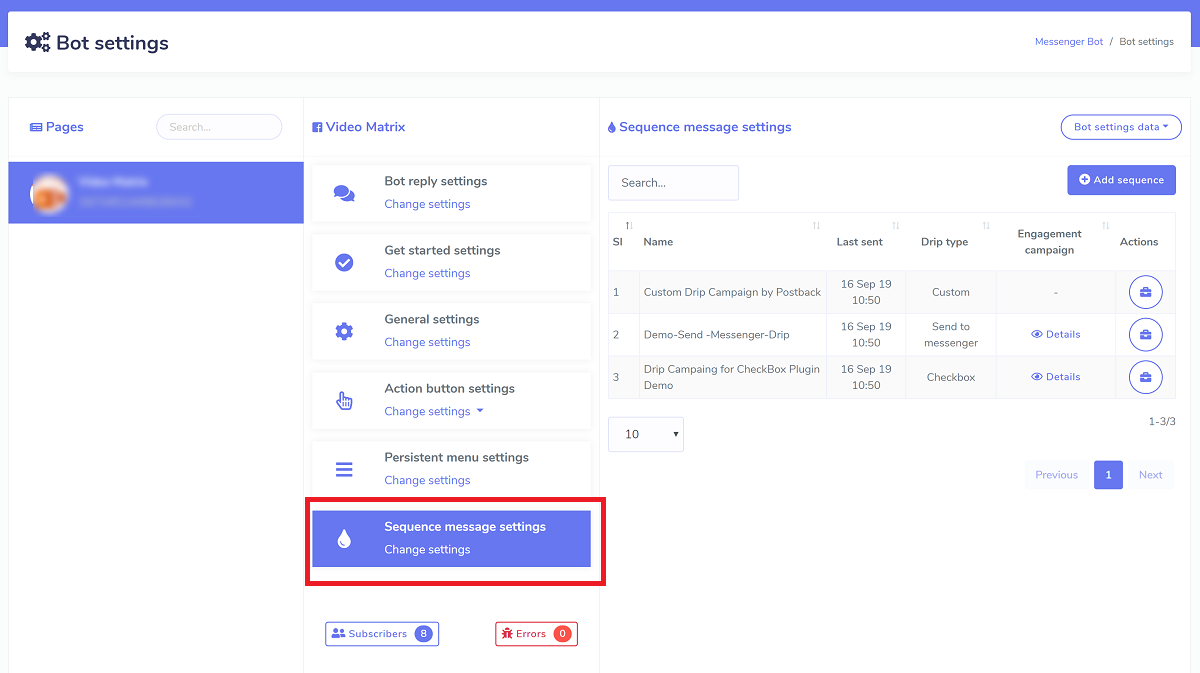Click the sequence Search input field
This screenshot has width=1200, height=673.
coord(672,182)
